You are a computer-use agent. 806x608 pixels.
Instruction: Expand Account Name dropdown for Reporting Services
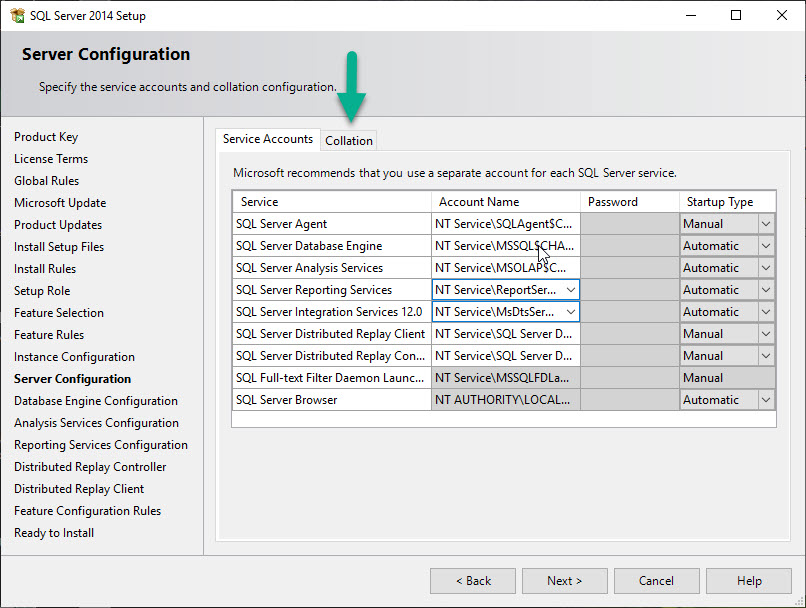pos(571,290)
